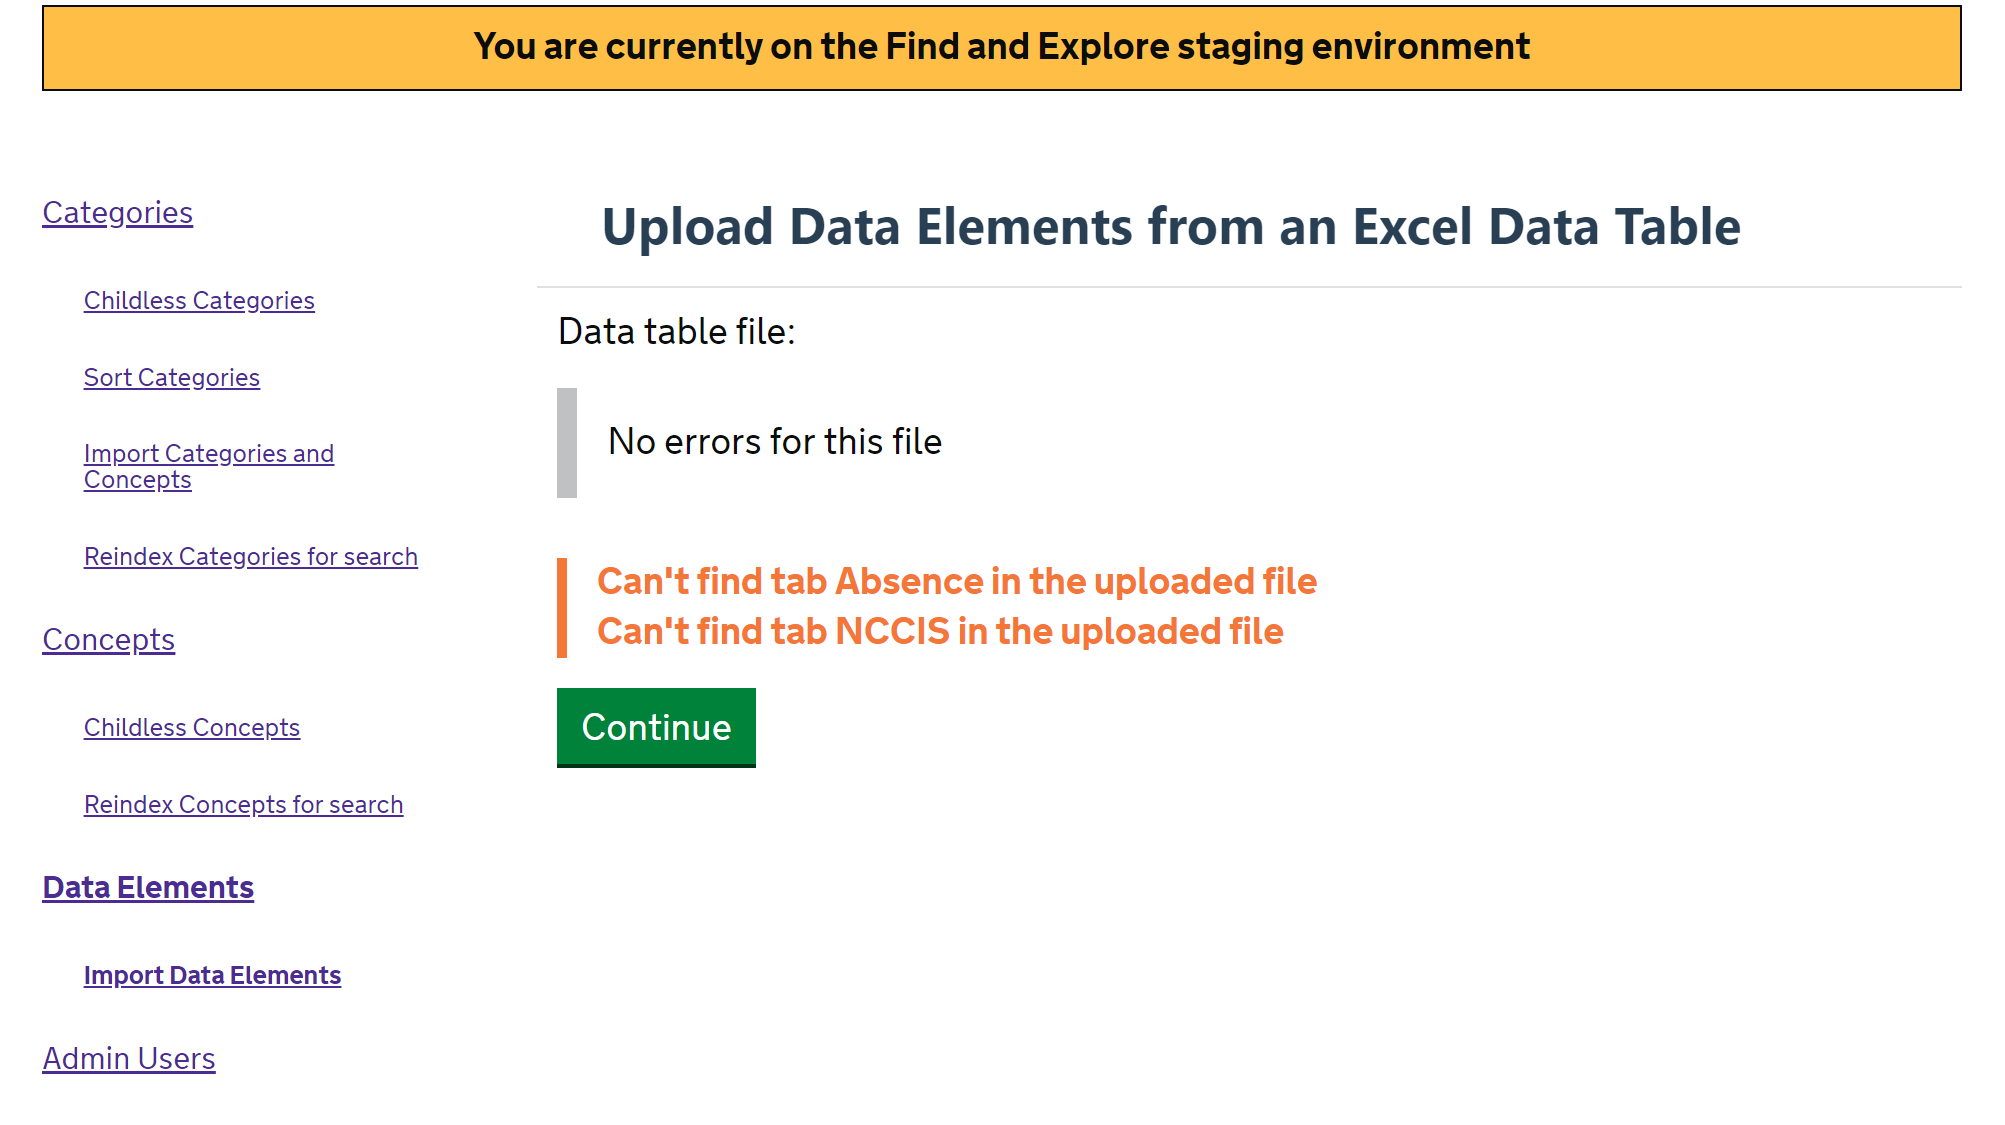Open the Data Elements section
The width and height of the screenshot is (2005, 1125).
pos(147,887)
